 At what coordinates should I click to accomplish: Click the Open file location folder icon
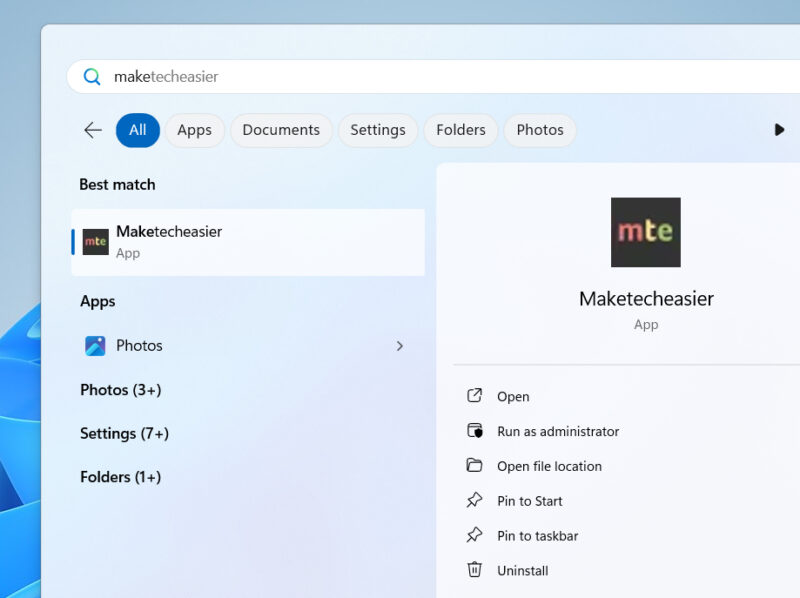(x=474, y=466)
